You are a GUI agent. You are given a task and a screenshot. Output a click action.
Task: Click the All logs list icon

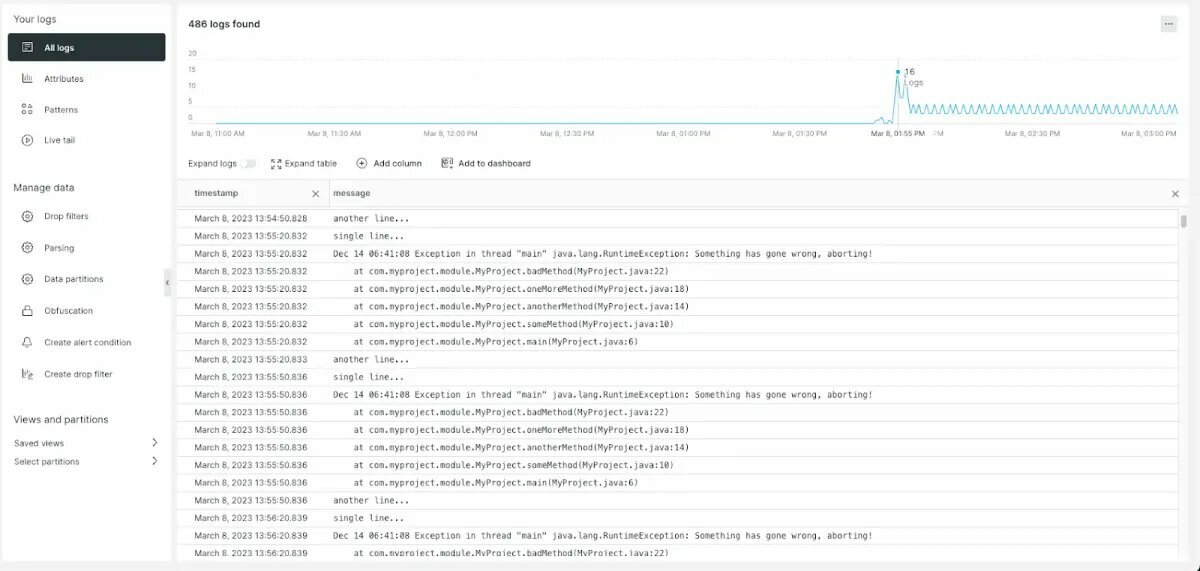coord(27,47)
